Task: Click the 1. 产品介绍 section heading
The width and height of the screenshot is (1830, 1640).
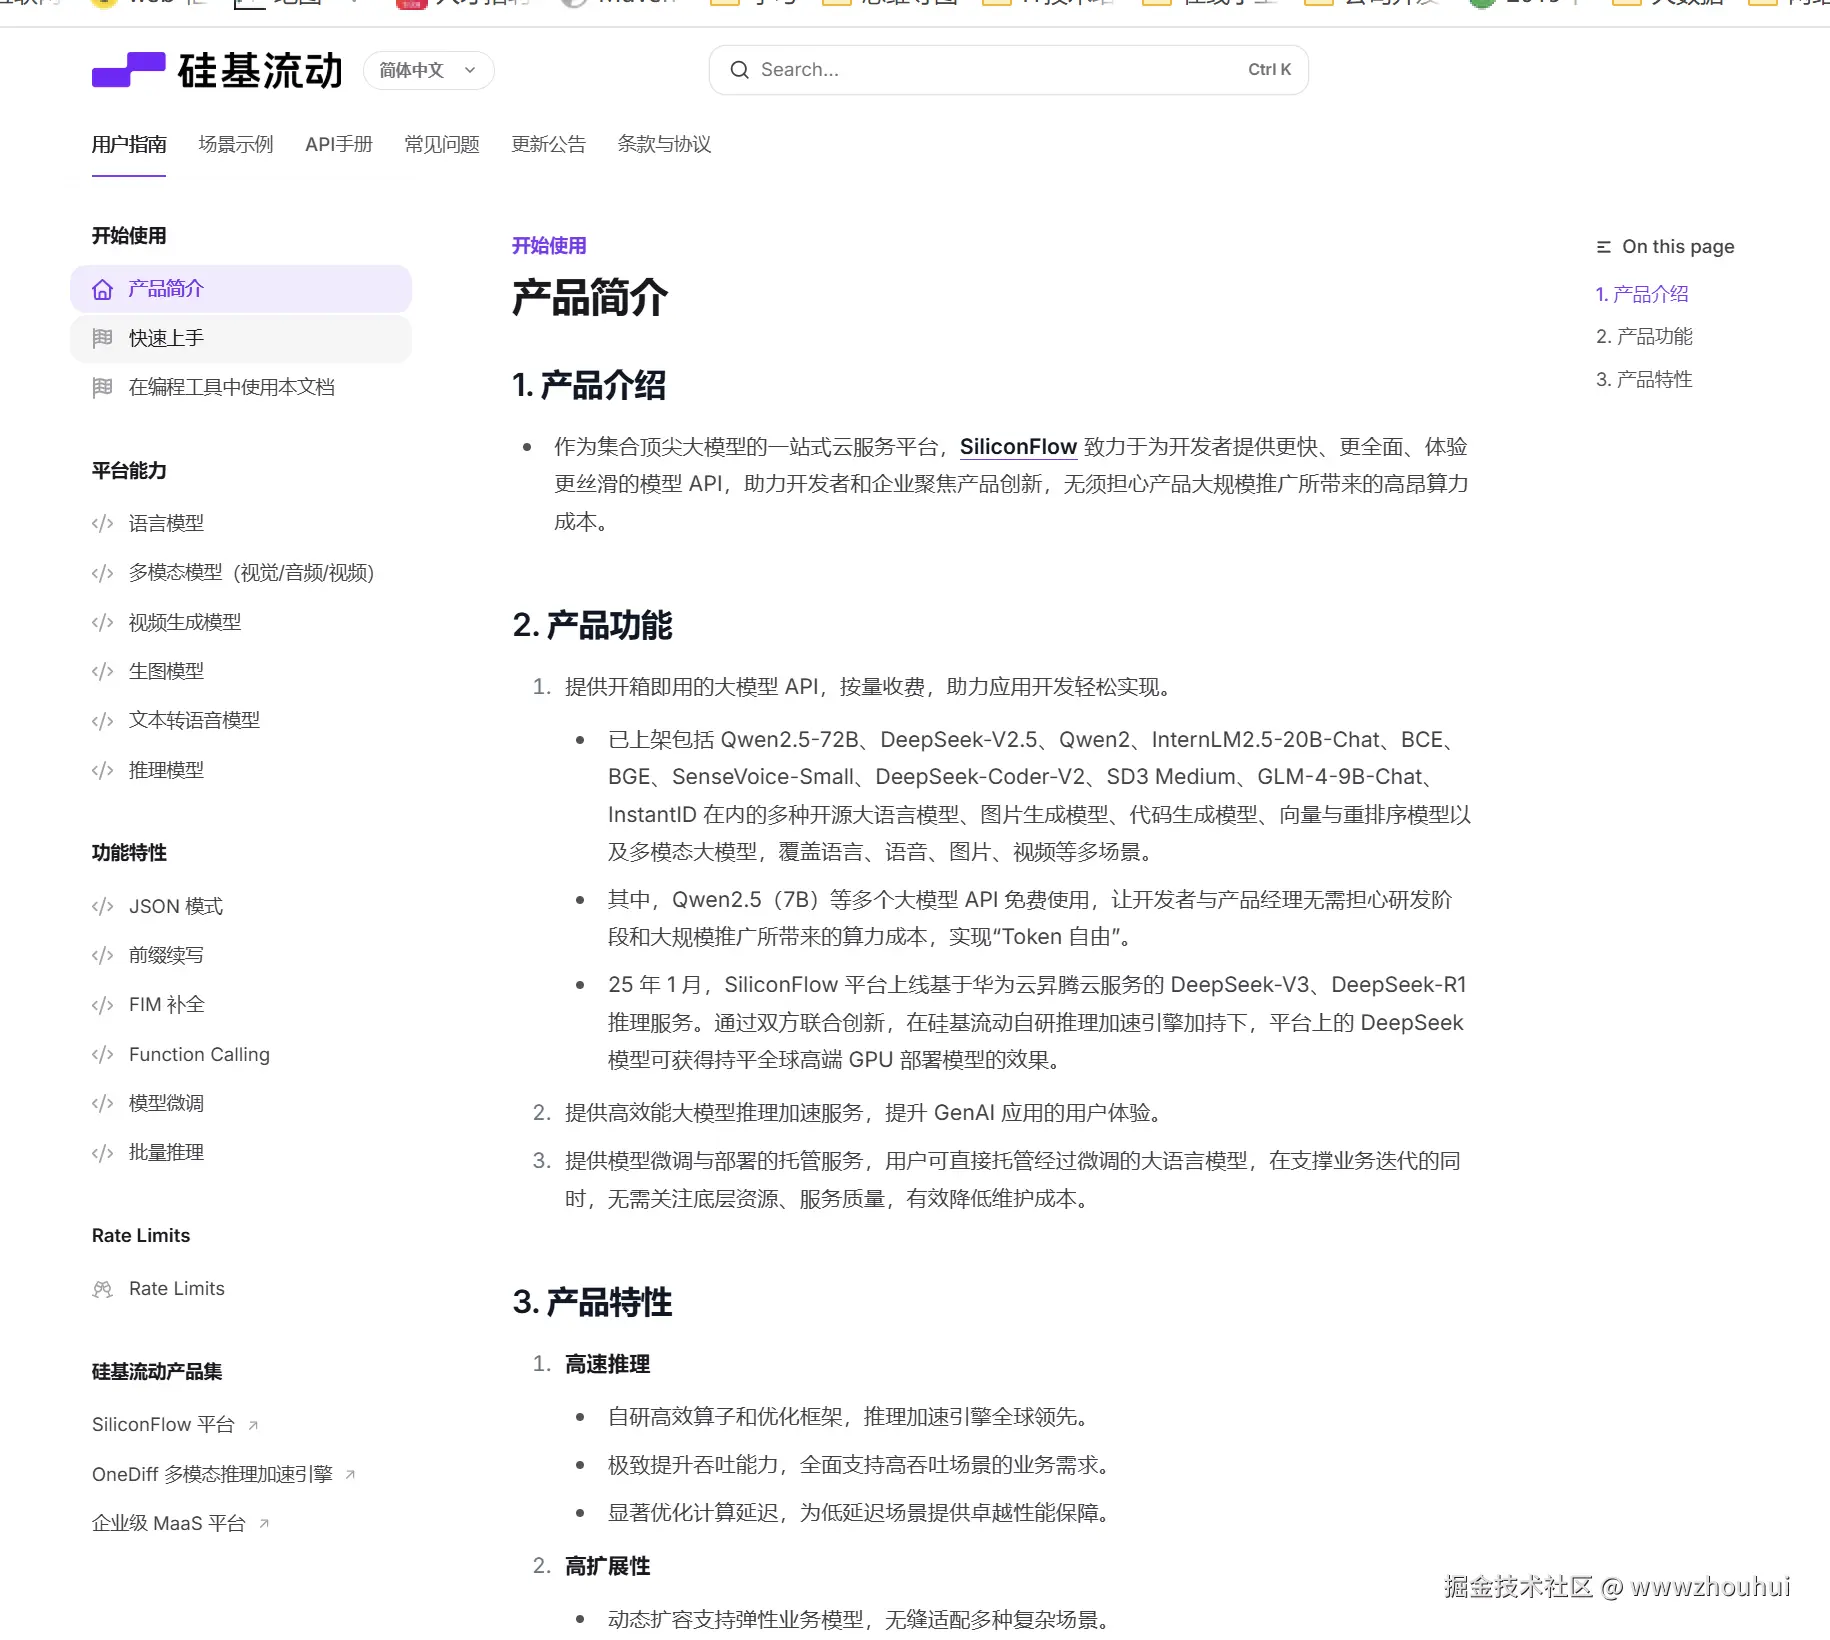Action: pyautogui.click(x=588, y=386)
